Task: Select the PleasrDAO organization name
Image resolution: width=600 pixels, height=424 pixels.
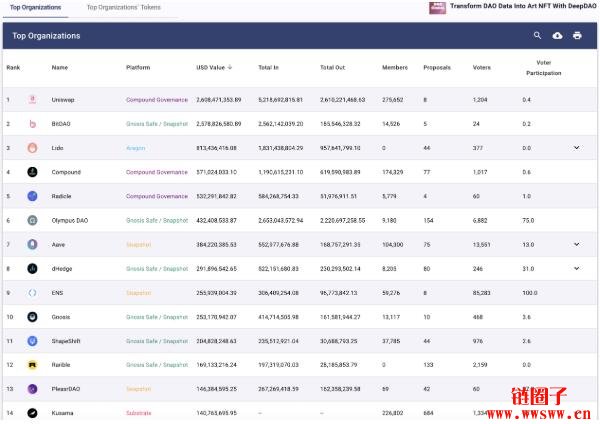Action: tap(66, 389)
